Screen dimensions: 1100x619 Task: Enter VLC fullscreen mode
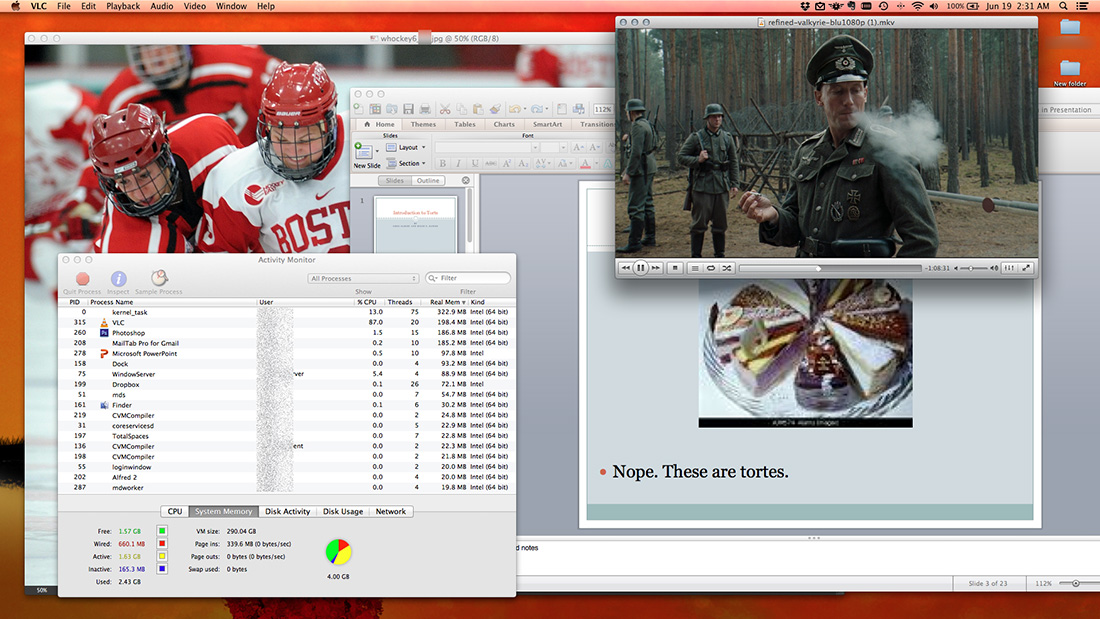click(x=1026, y=268)
